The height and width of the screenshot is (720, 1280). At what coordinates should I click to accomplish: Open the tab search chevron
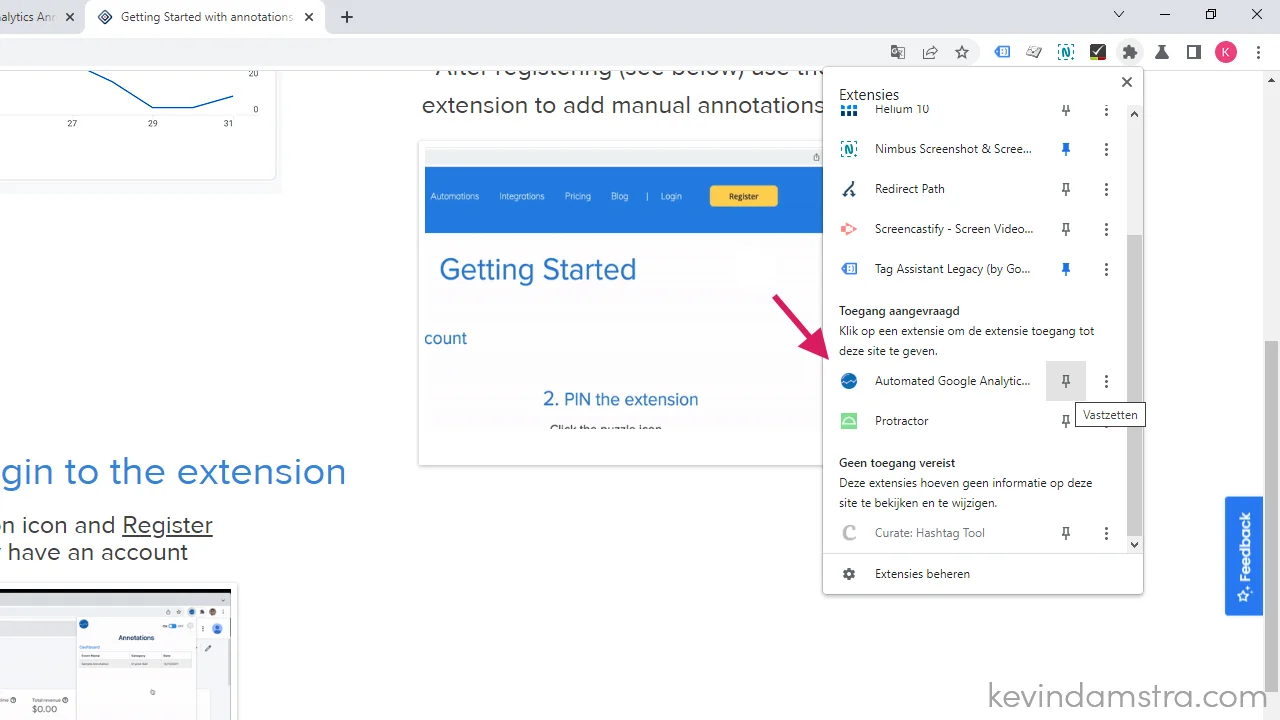(x=1119, y=14)
